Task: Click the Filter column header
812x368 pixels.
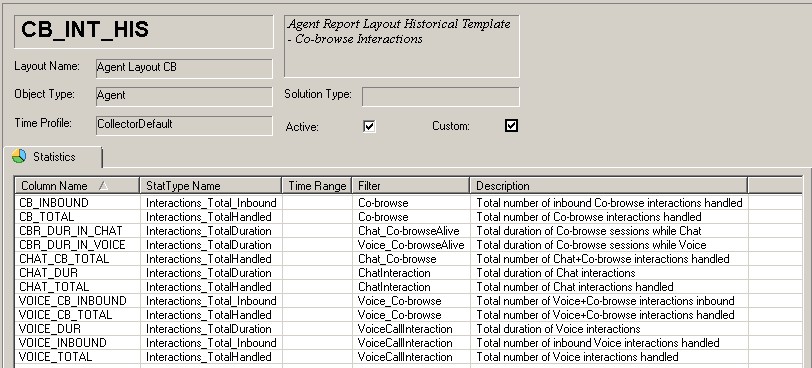Action: coord(411,186)
